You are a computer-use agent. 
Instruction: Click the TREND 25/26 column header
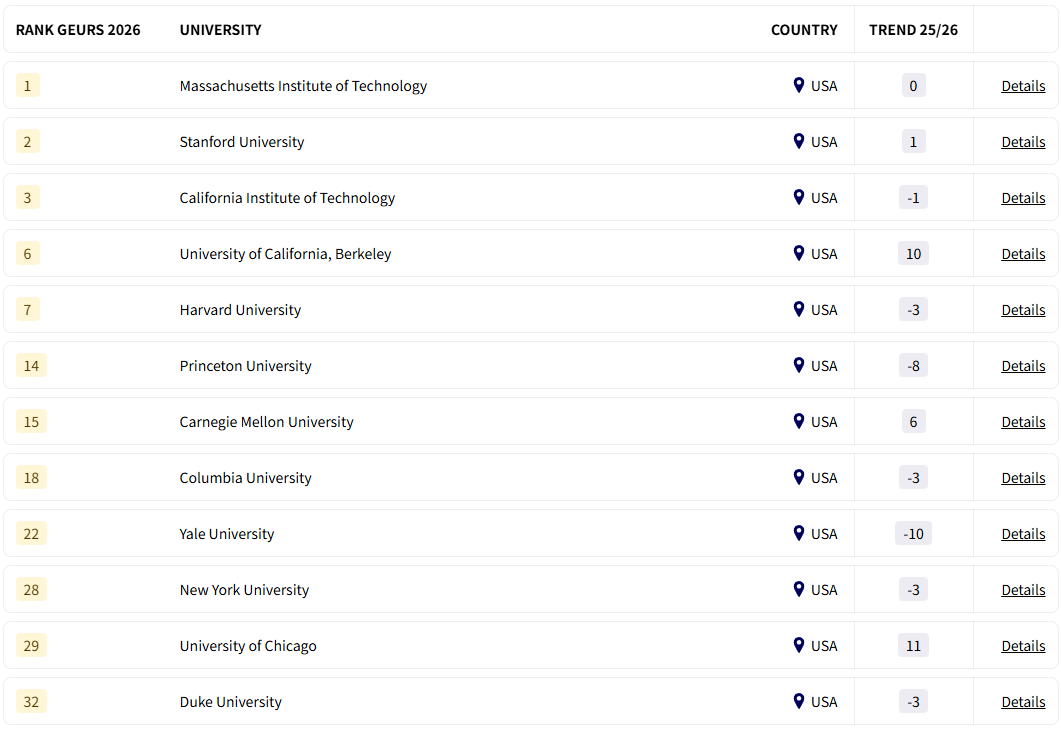pyautogui.click(x=911, y=30)
